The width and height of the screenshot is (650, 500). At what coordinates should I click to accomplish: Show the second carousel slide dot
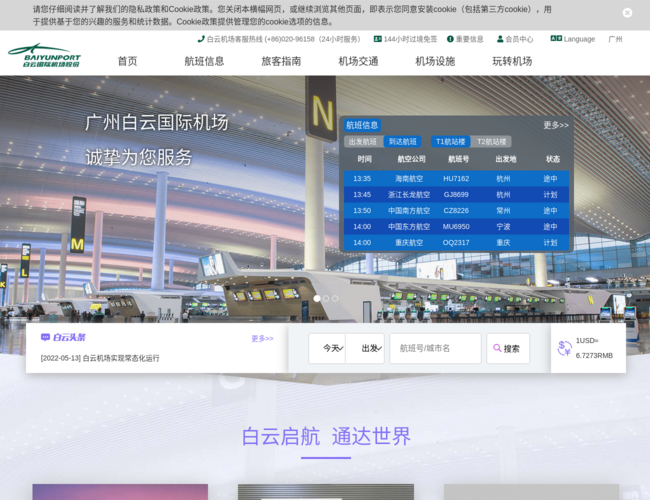(x=326, y=299)
